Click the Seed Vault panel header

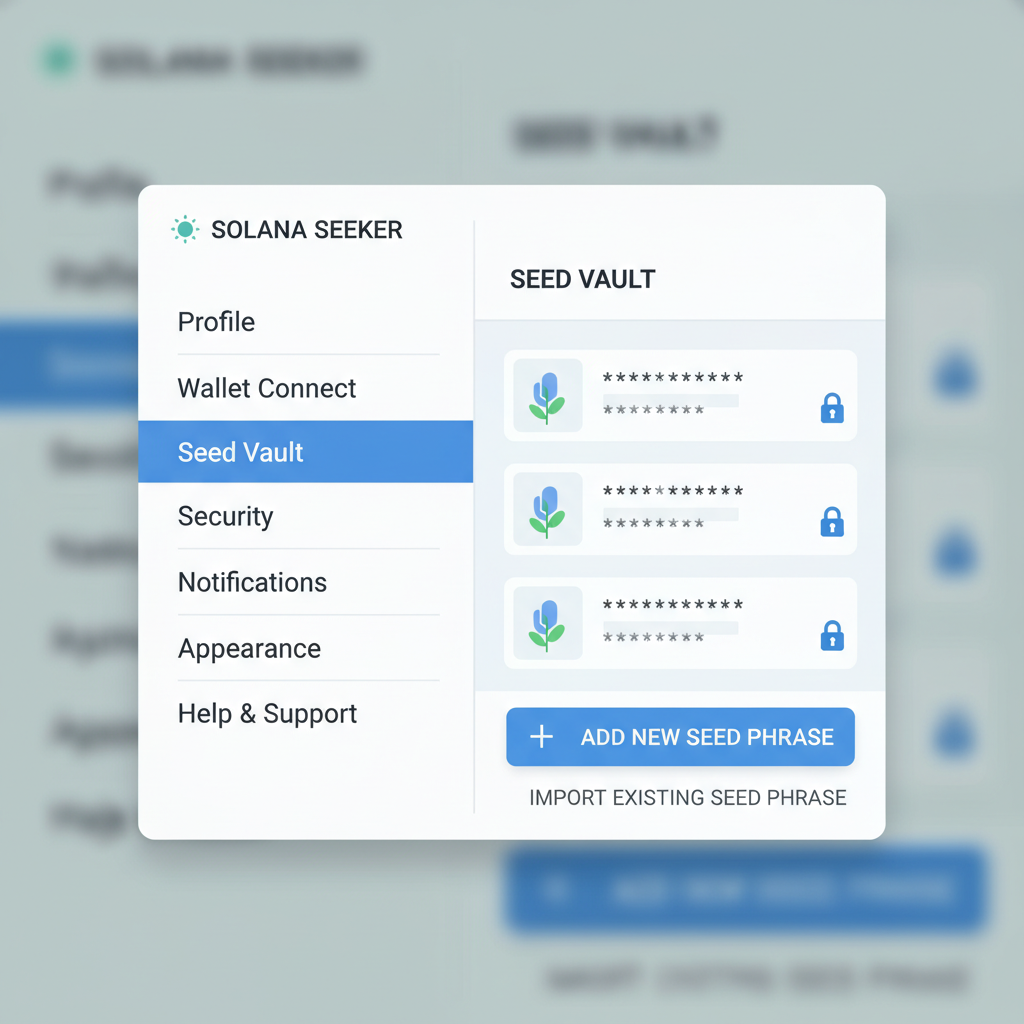(583, 279)
